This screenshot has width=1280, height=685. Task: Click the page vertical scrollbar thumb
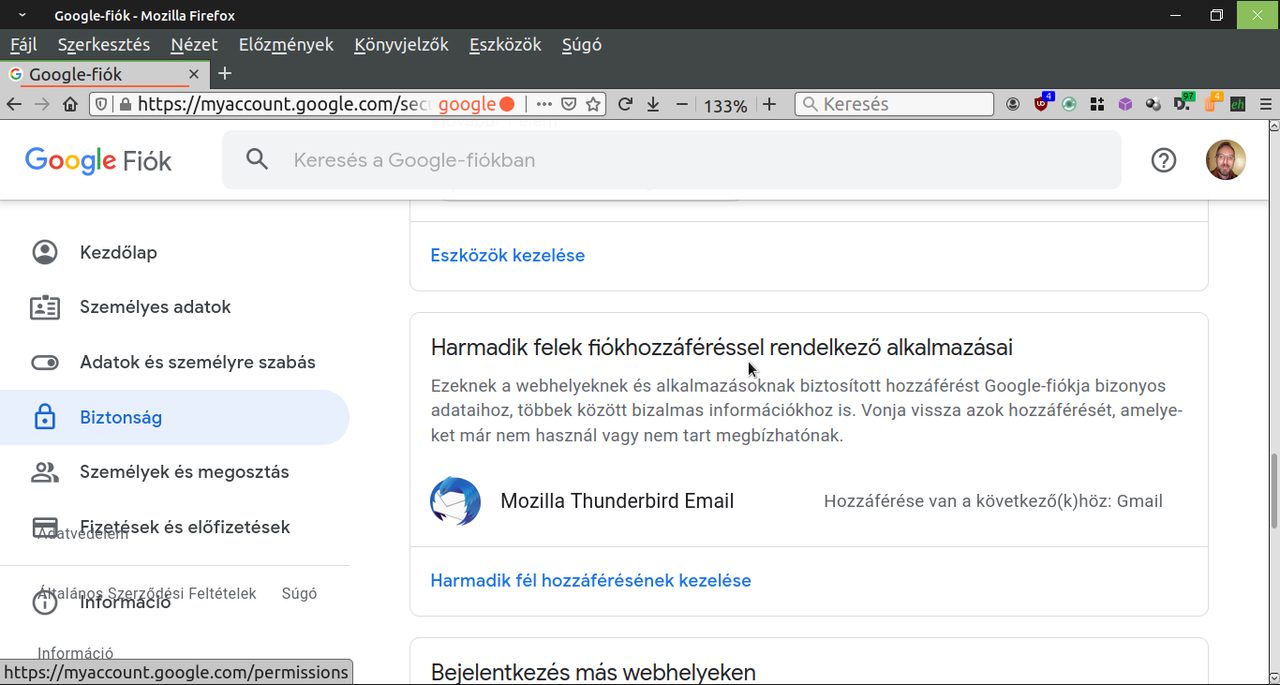pos(1273,491)
